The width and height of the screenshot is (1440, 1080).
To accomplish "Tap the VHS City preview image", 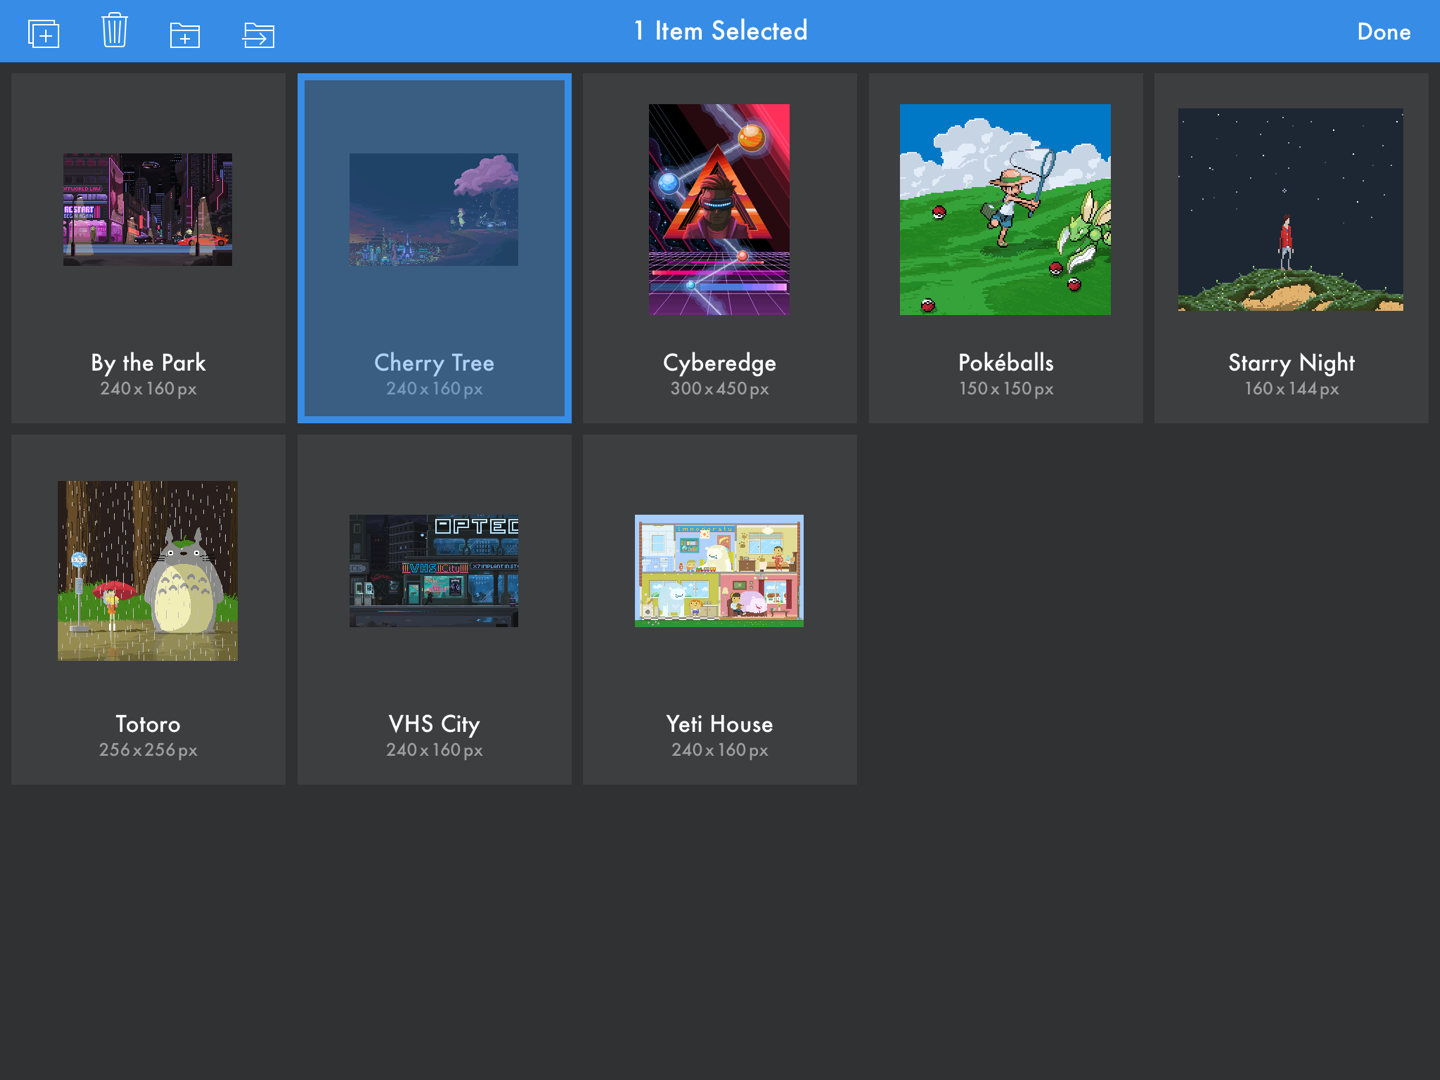I will (x=434, y=571).
